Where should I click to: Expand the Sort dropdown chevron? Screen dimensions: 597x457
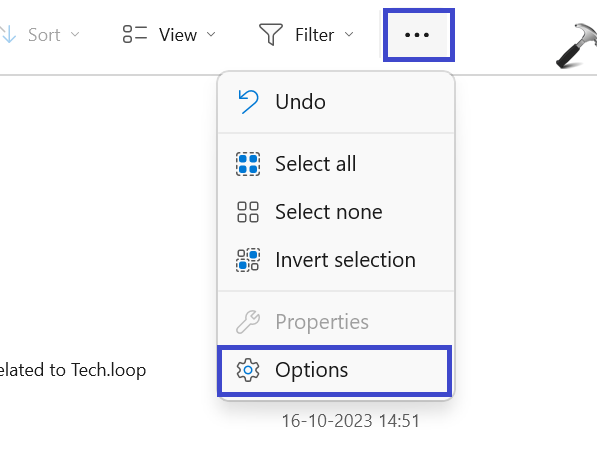tap(75, 34)
